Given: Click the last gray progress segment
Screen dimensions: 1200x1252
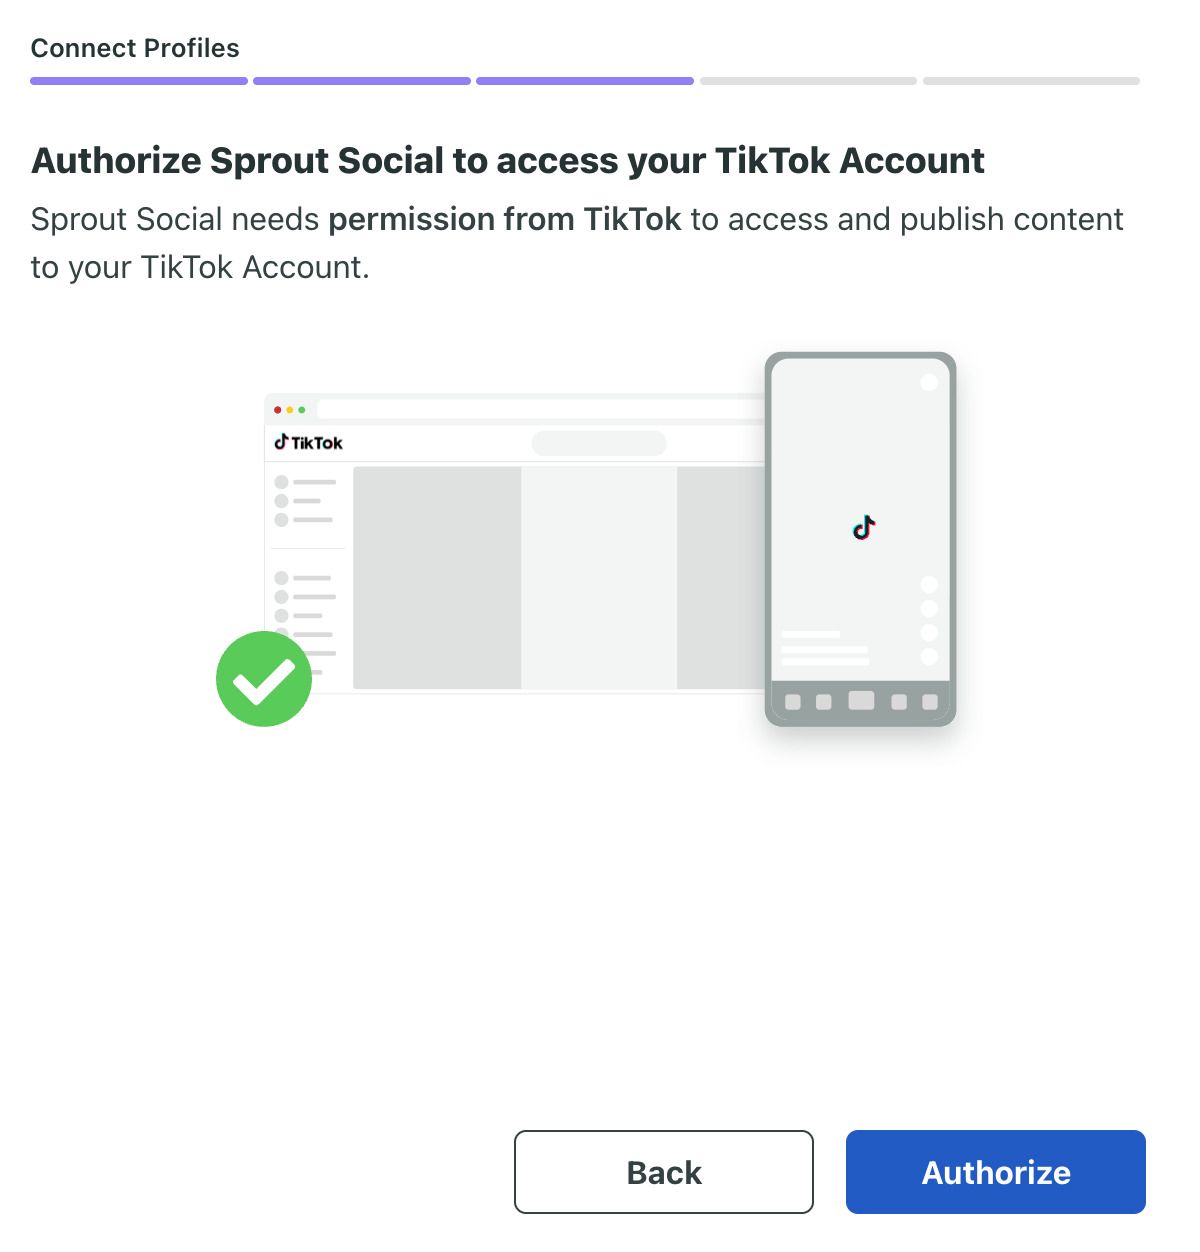Looking at the screenshot, I should [x=1031, y=80].
